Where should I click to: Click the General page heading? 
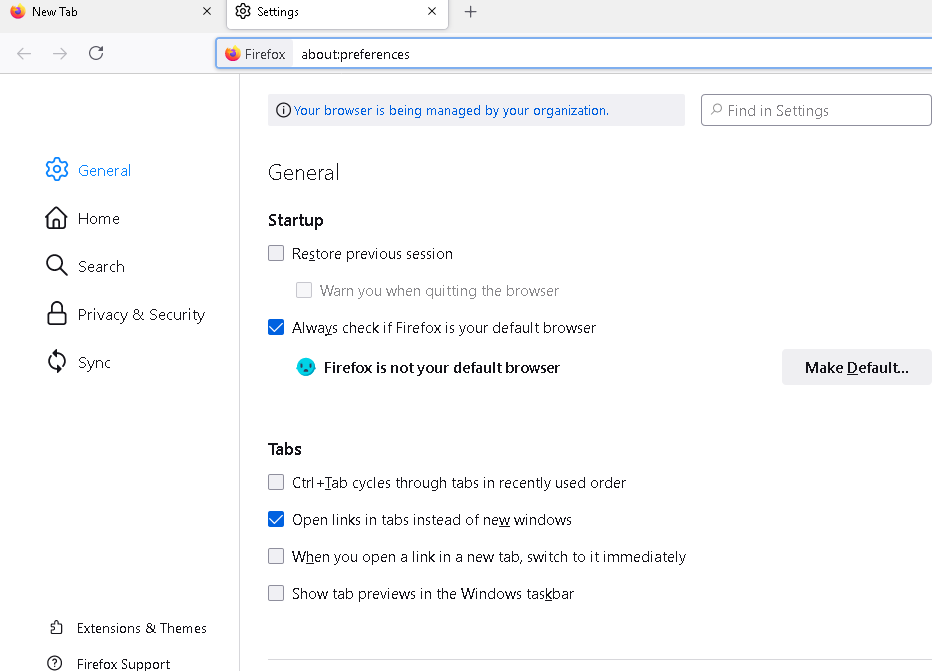[304, 172]
